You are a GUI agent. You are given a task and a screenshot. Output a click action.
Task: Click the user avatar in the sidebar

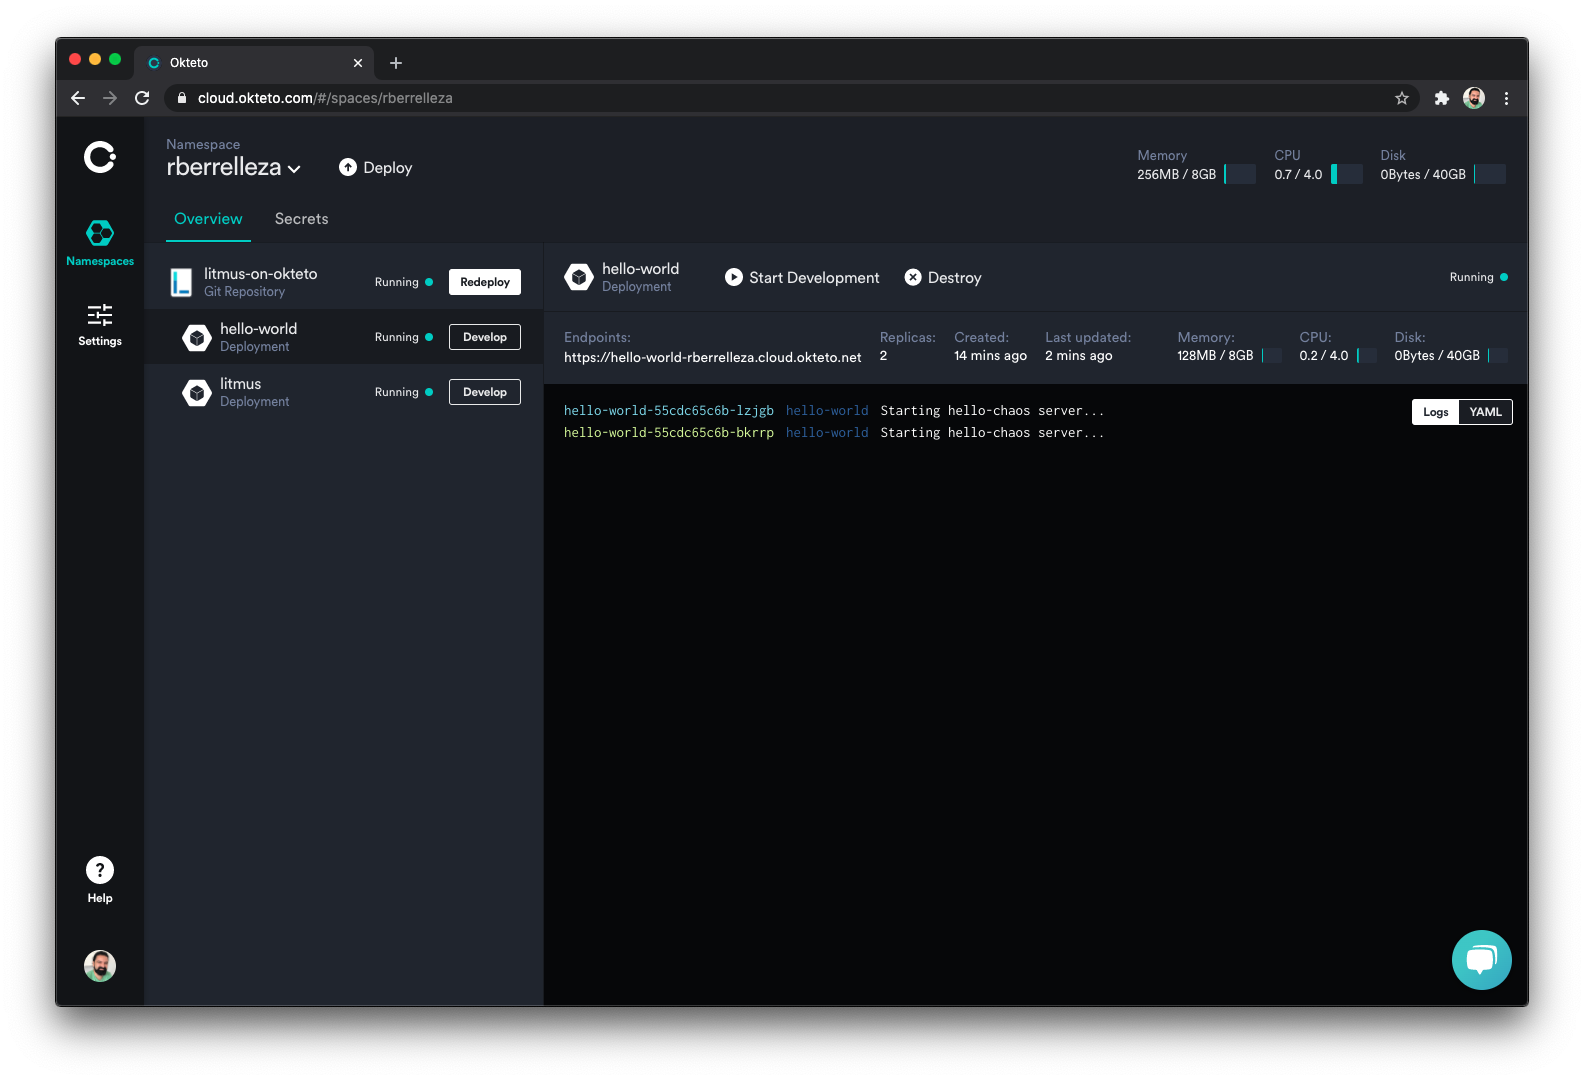pos(100,966)
